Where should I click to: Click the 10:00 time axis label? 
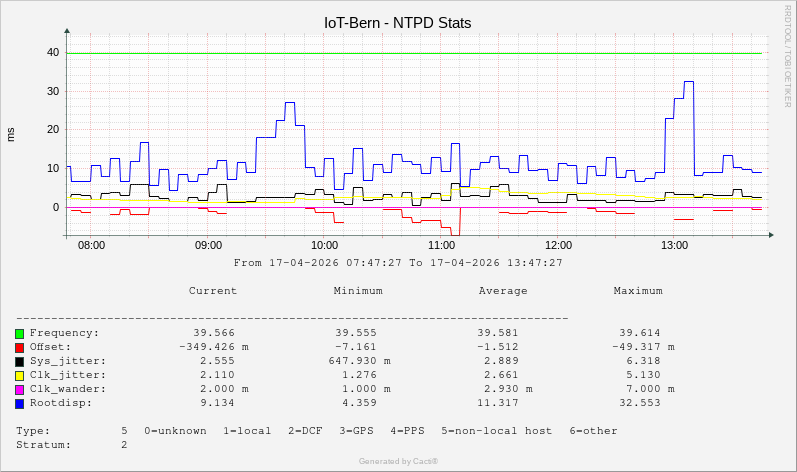pyautogui.click(x=325, y=245)
